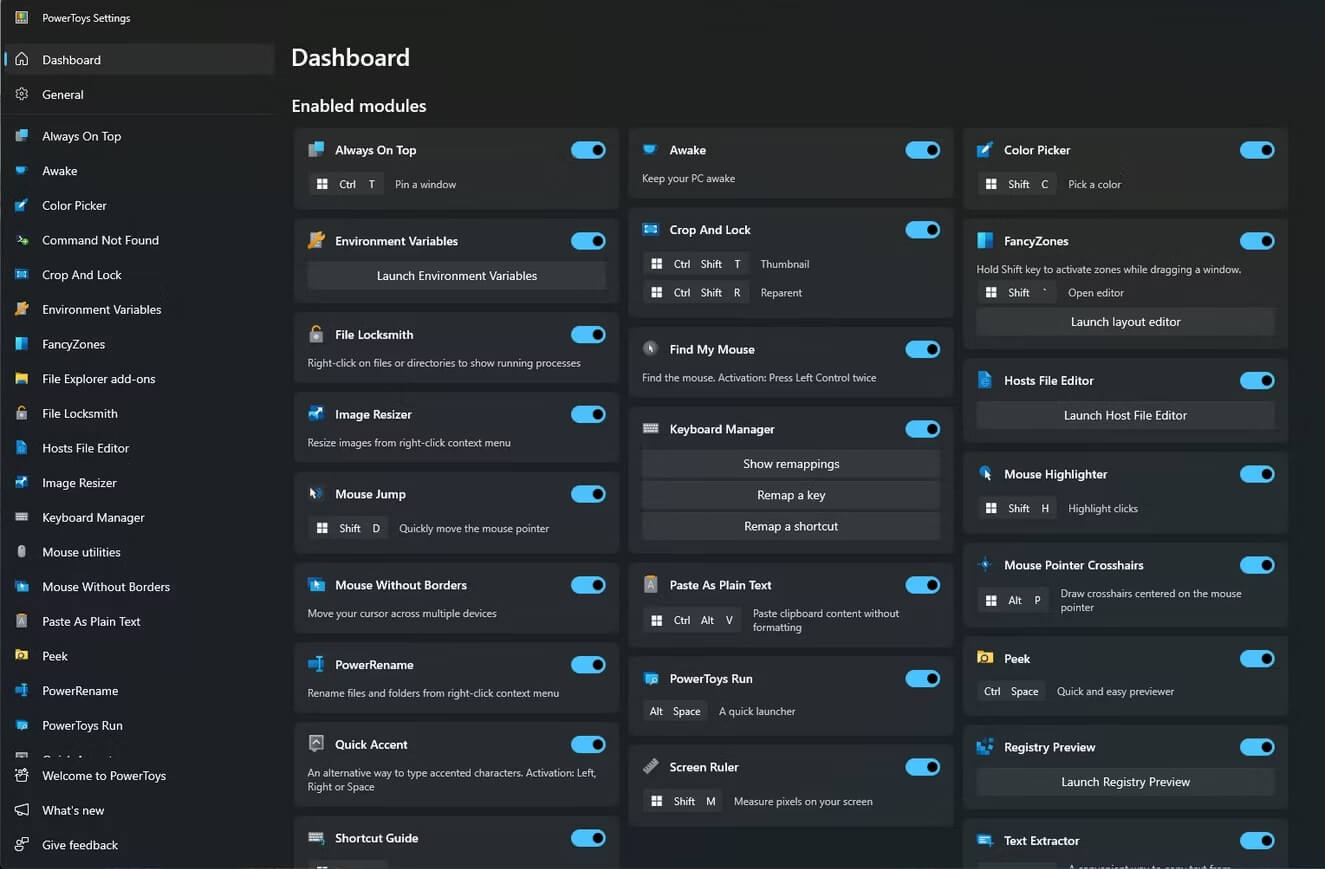The height and width of the screenshot is (869, 1325).
Task: Select Mouse utilities in the sidebar
Action: coord(139,552)
